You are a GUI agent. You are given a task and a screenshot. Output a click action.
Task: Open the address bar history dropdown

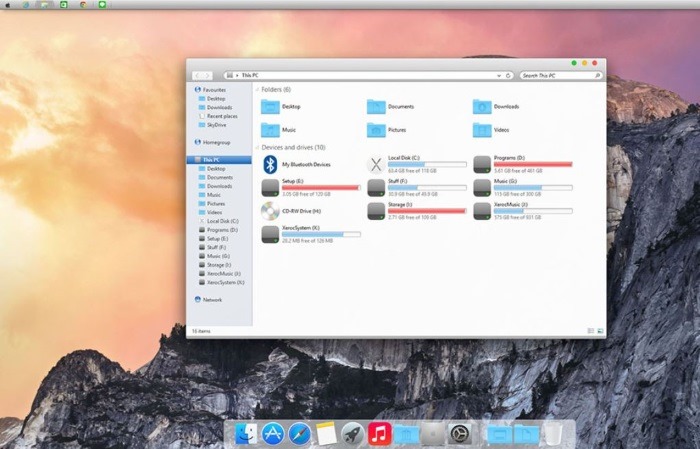coord(499,75)
